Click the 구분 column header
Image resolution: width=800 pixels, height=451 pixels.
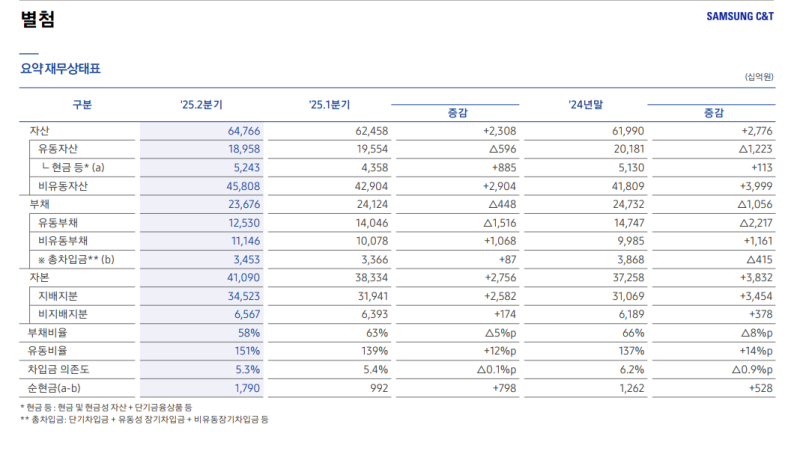(x=82, y=105)
